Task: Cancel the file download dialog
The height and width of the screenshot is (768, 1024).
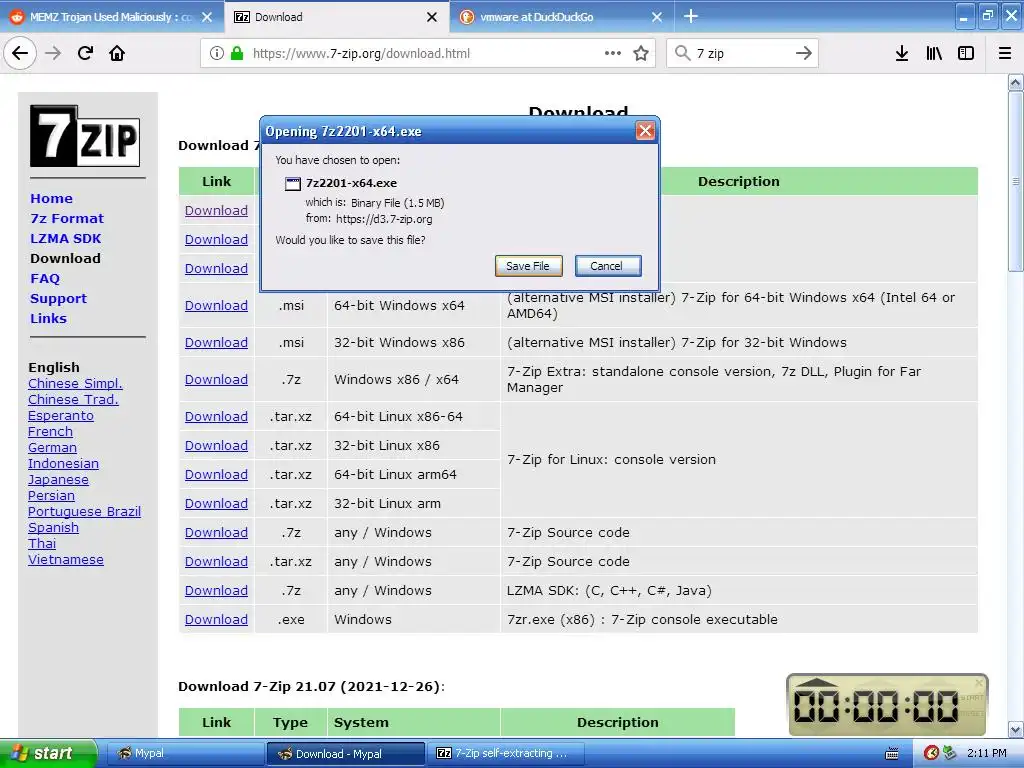Action: (x=608, y=266)
